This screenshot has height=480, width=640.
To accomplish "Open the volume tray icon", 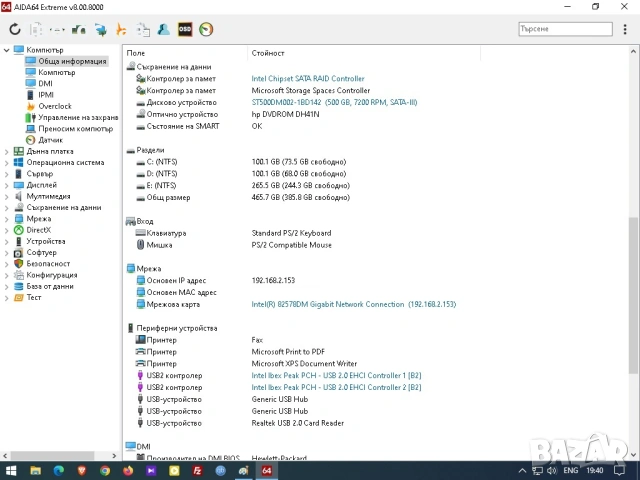I will point(552,471).
